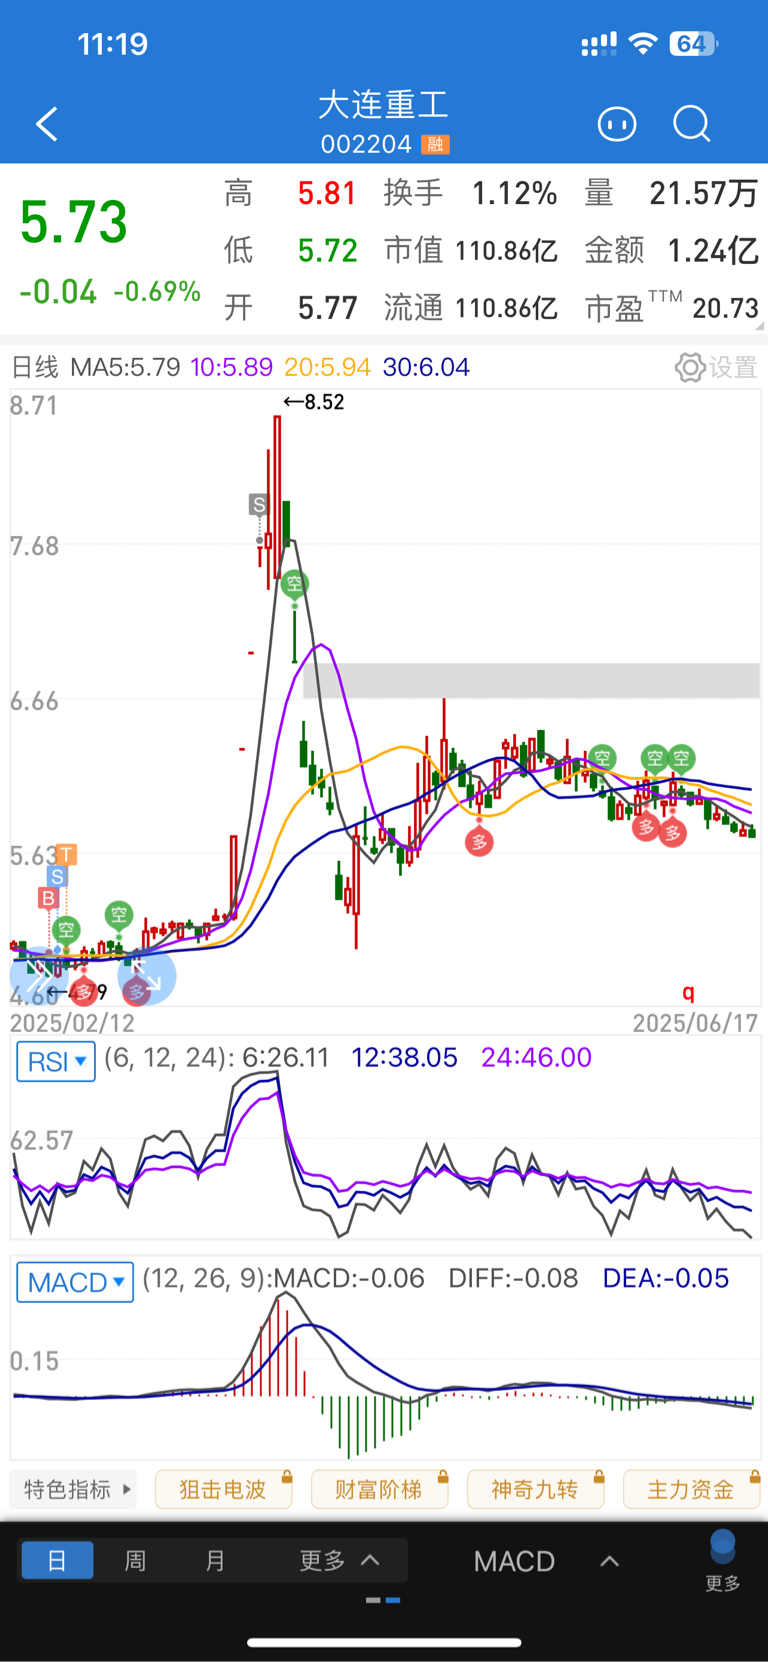Tap the blue S marker at left
The height and width of the screenshot is (1662, 768).
57,877
